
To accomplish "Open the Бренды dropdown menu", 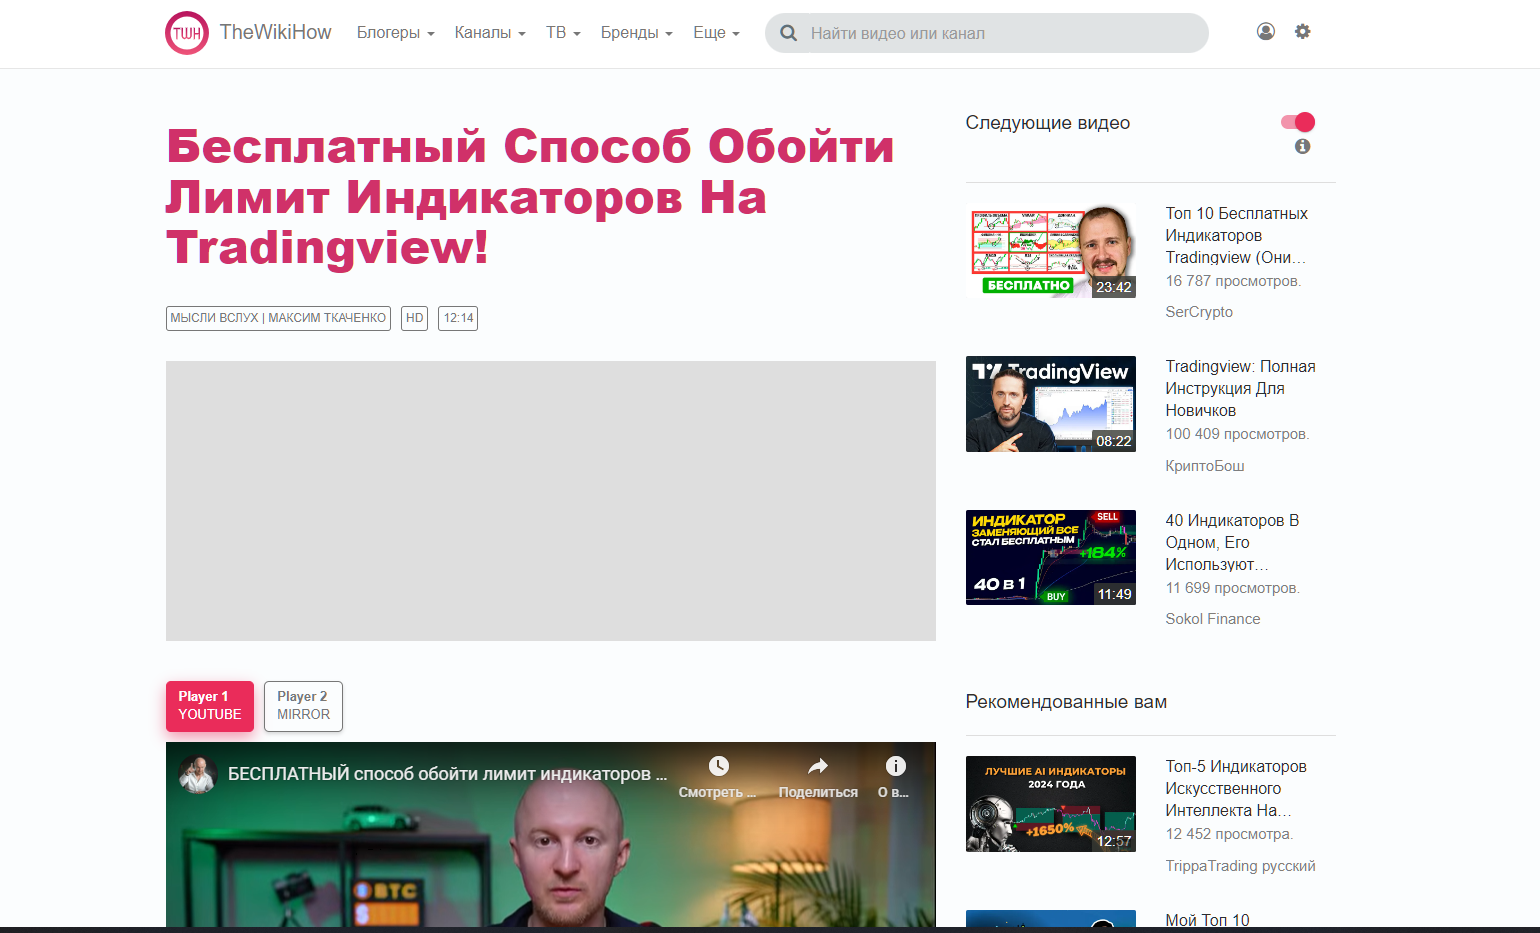I will coord(636,33).
